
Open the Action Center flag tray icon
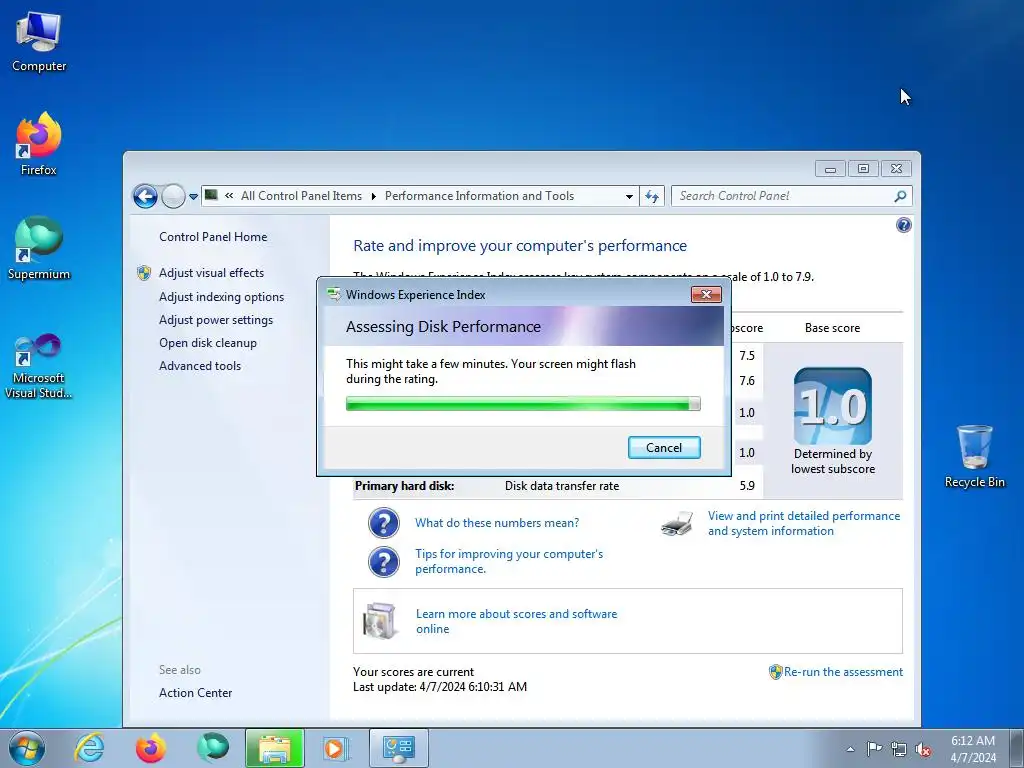point(874,749)
